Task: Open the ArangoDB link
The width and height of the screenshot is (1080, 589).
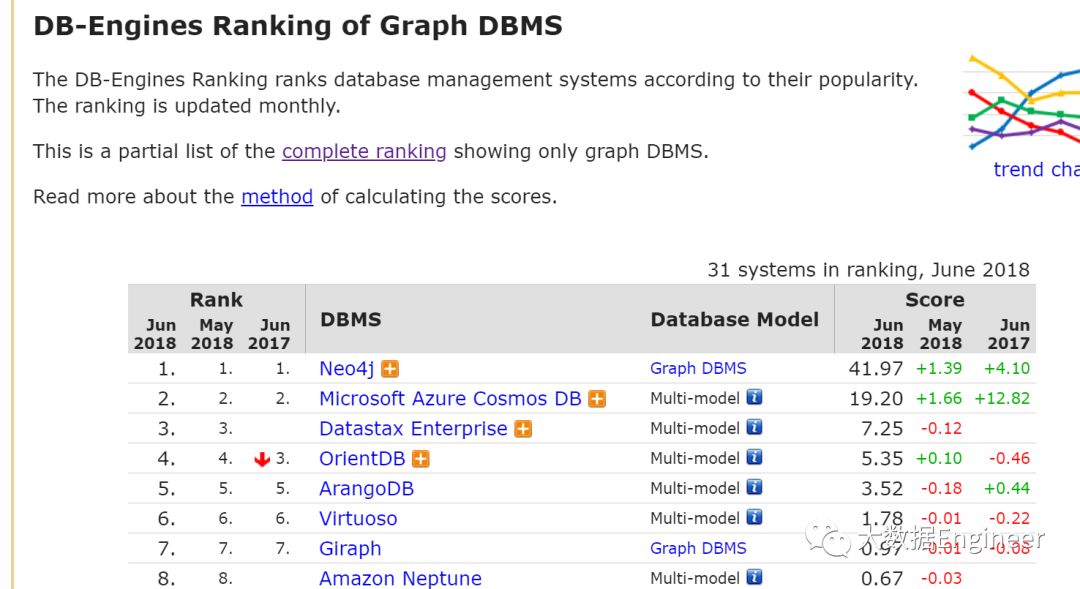Action: pos(366,489)
